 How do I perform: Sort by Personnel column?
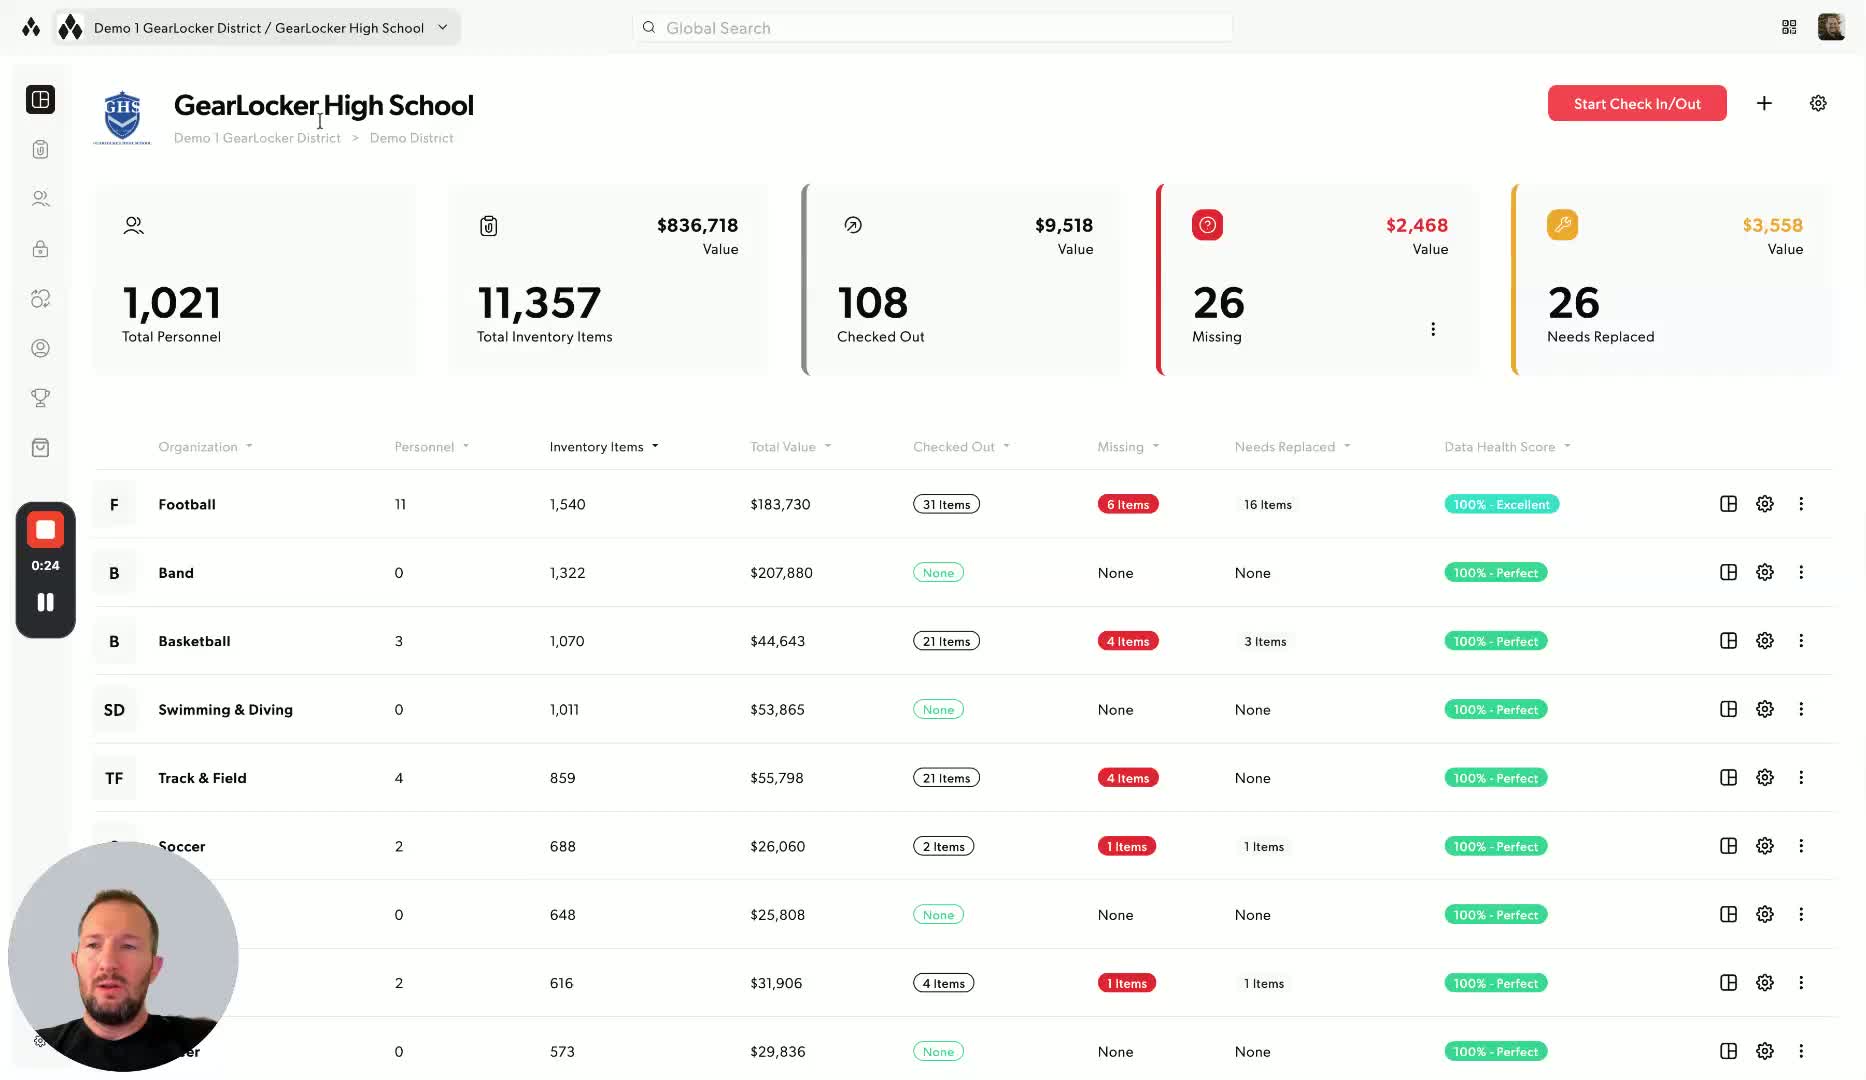click(431, 447)
